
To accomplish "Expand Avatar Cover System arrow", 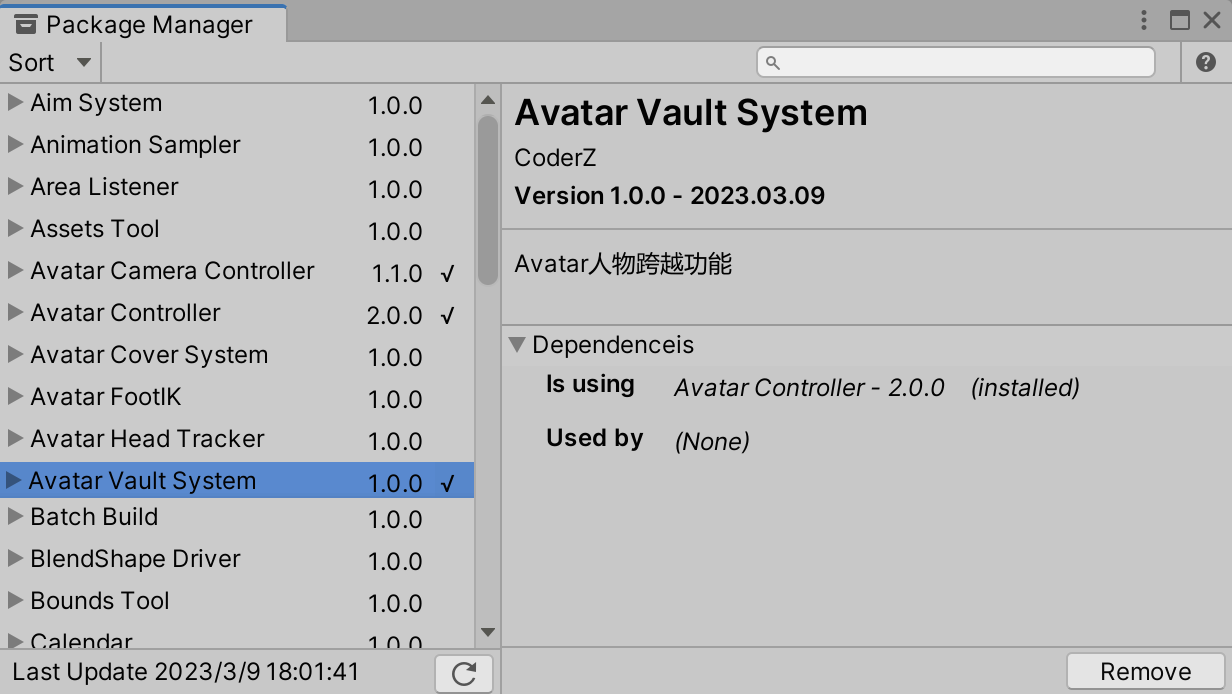I will (x=15, y=354).
